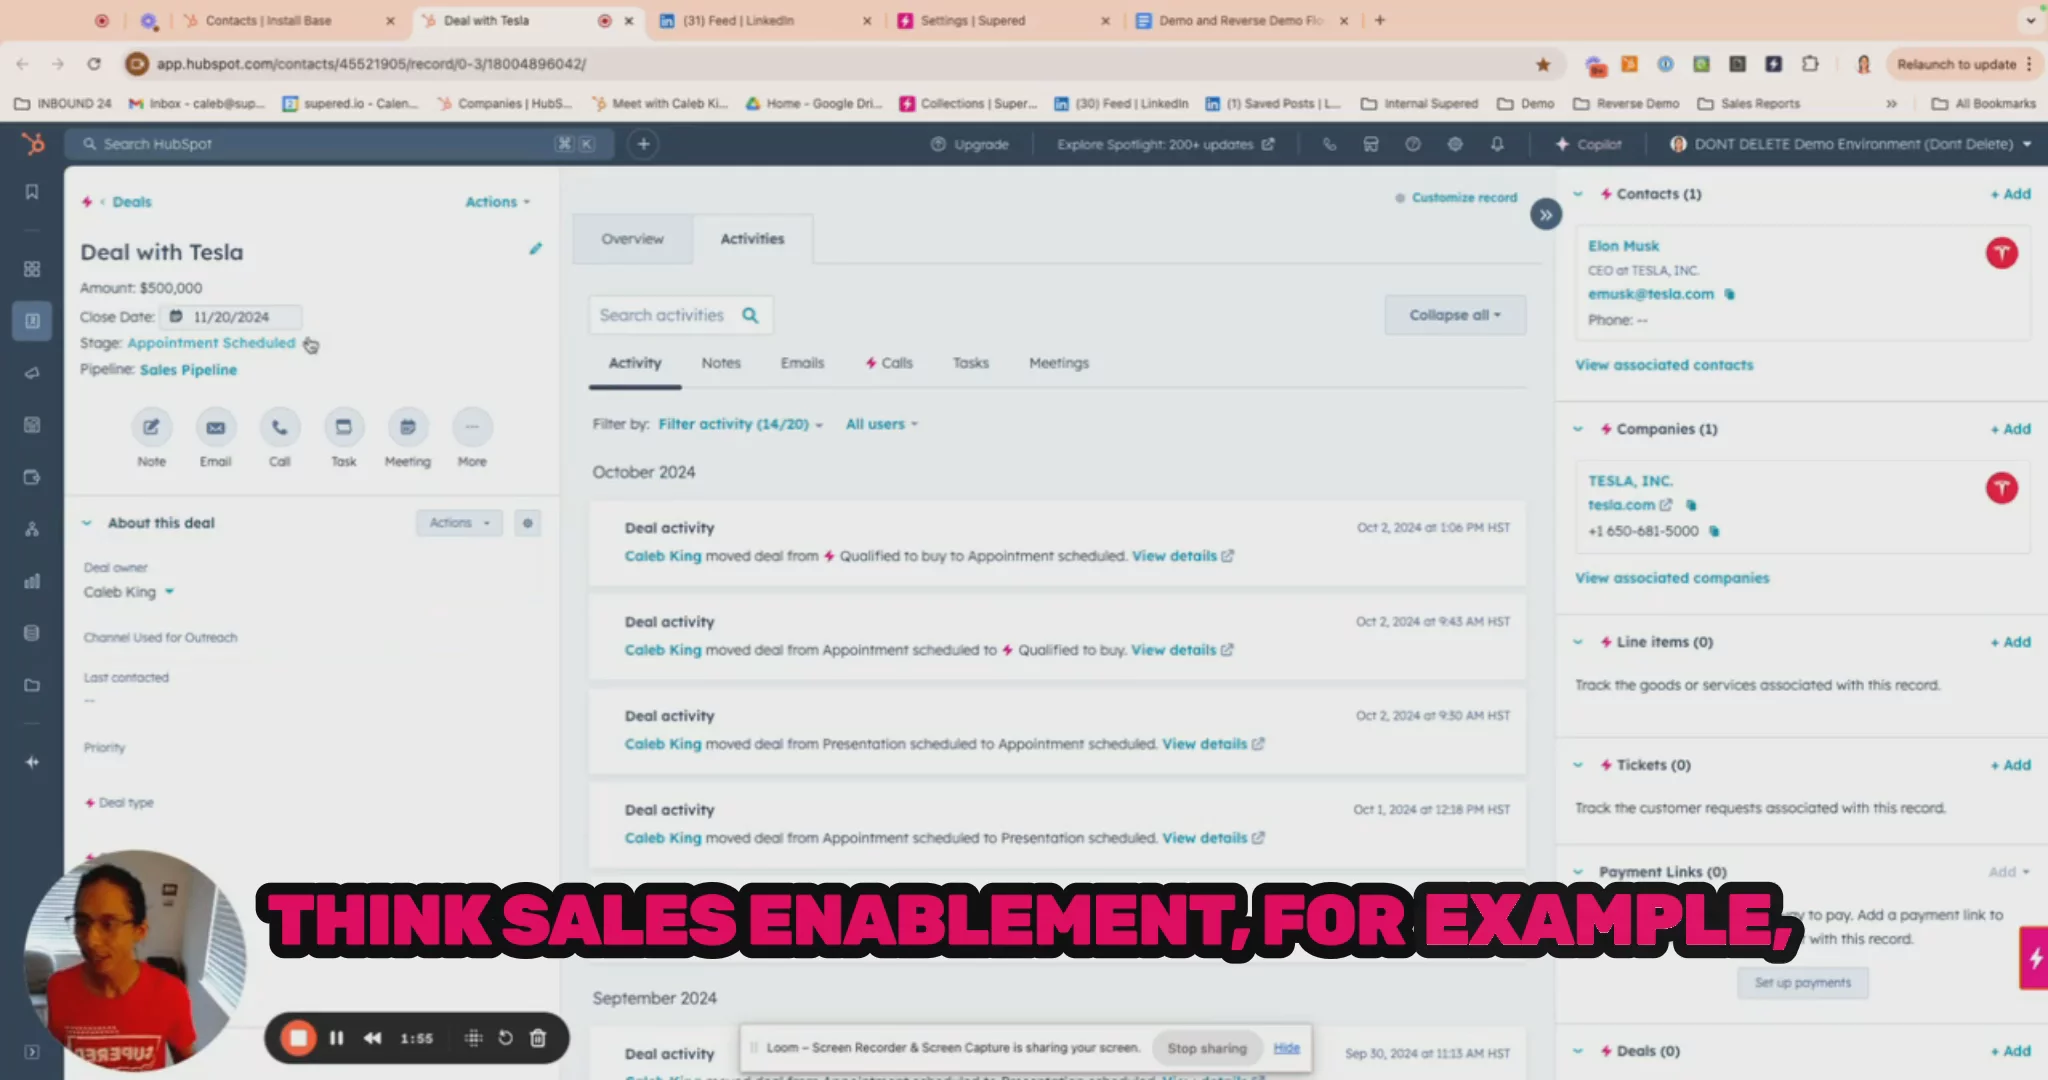The height and width of the screenshot is (1080, 2048).
Task: Click the Note icon on deal card
Action: [151, 428]
